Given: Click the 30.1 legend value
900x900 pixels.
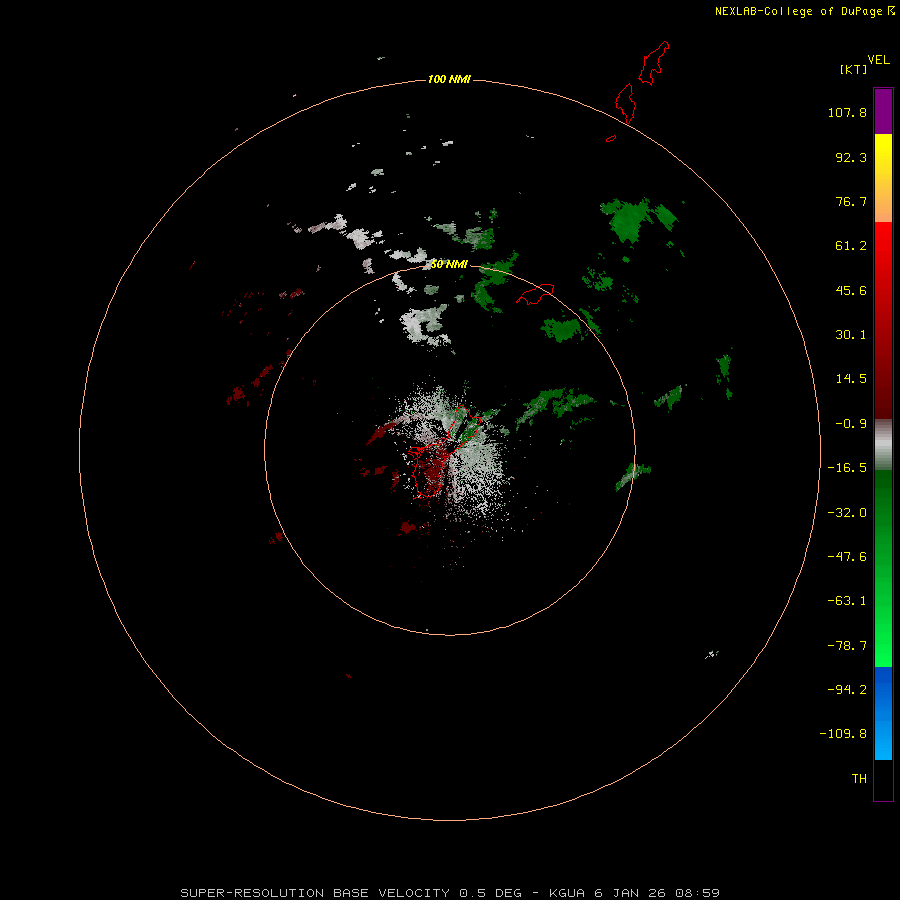Looking at the screenshot, I should [x=851, y=335].
